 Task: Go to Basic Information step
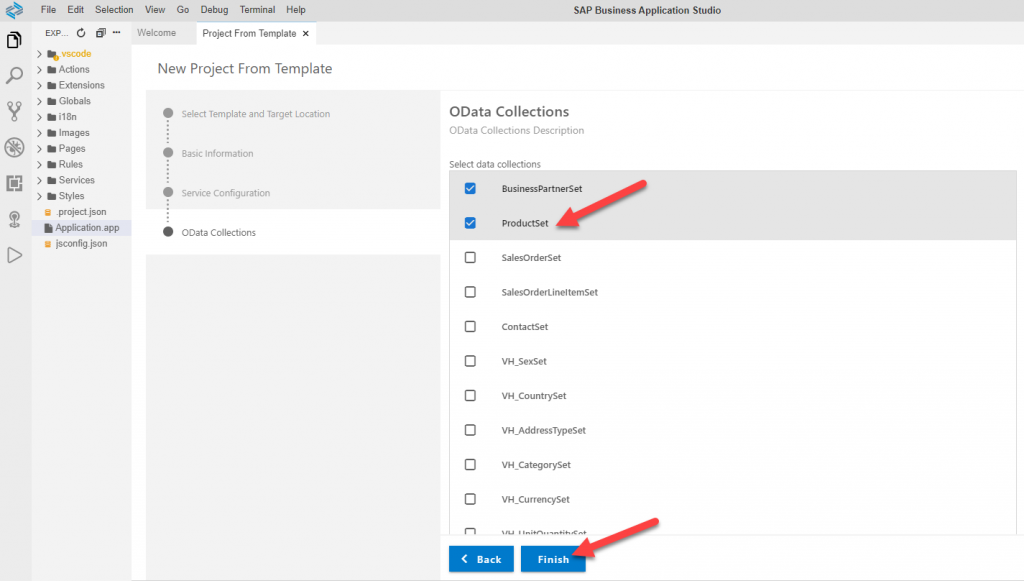point(217,153)
